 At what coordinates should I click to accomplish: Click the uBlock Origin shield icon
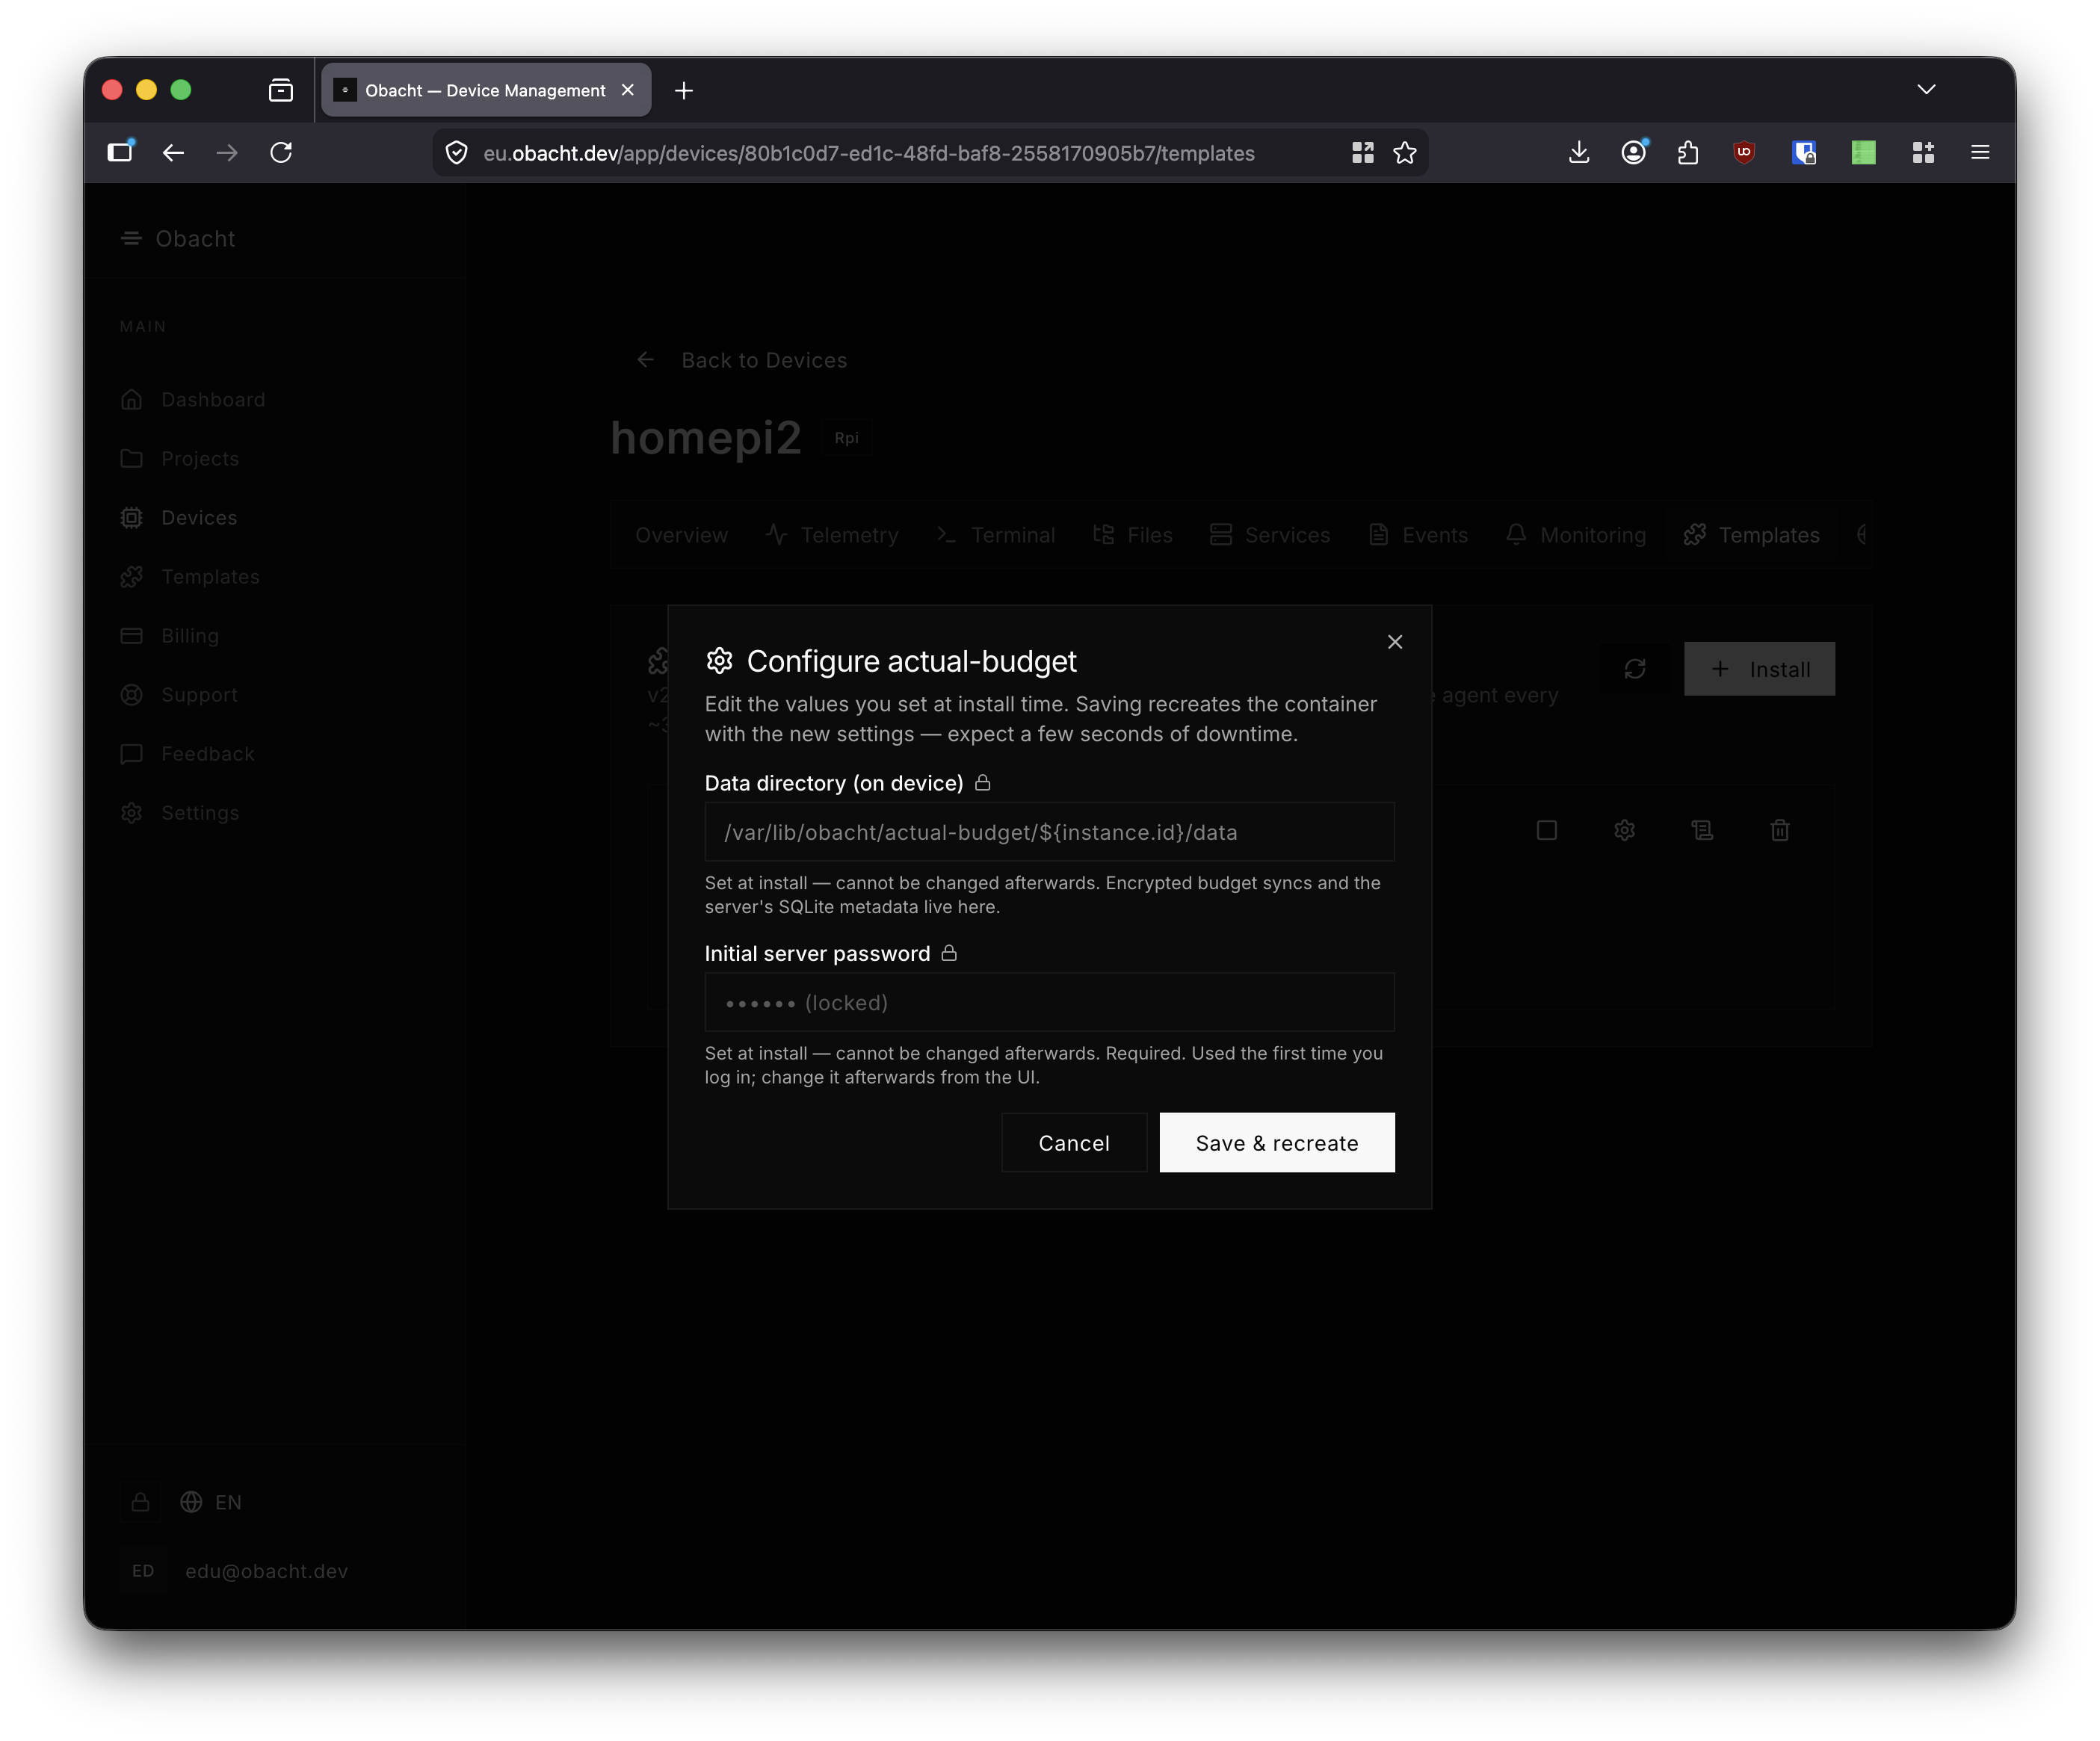click(1744, 152)
